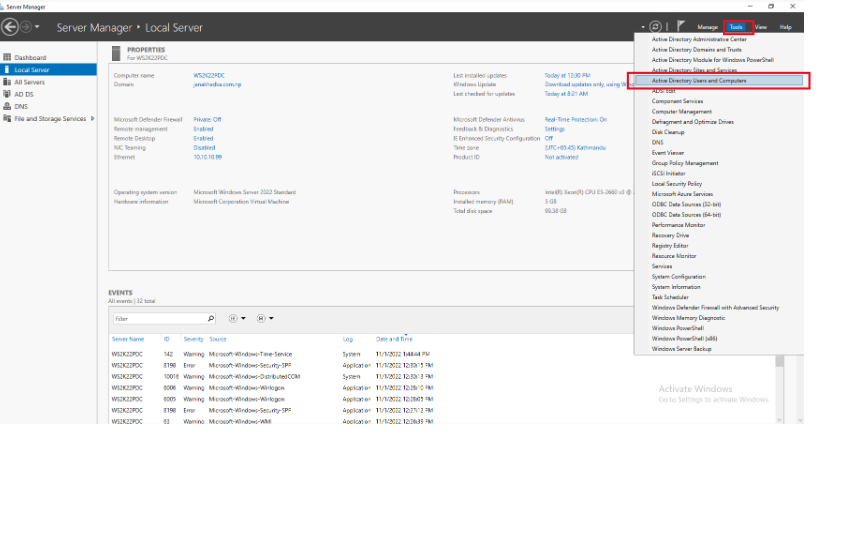Click the refresh icon in header

[655, 27]
